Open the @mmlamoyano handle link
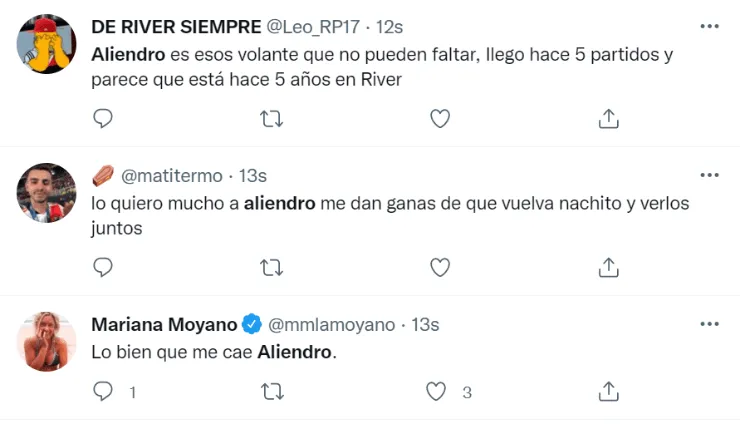Viewport: 740px width, 429px height. 335,325
